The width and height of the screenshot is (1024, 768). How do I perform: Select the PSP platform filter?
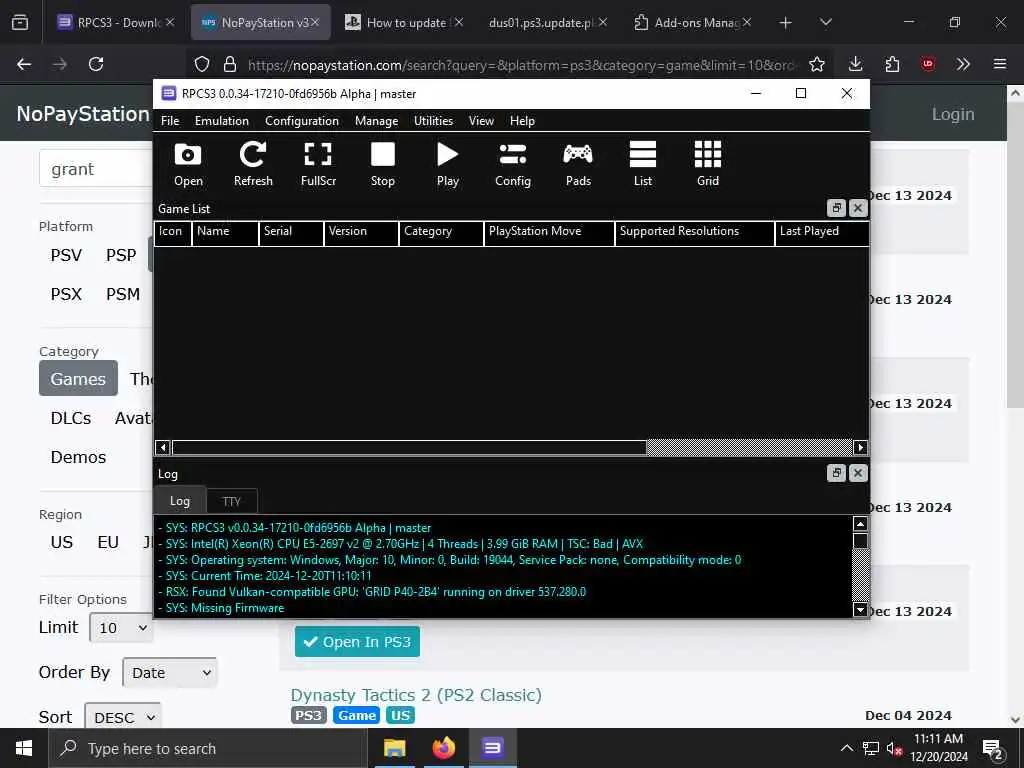[x=121, y=255]
